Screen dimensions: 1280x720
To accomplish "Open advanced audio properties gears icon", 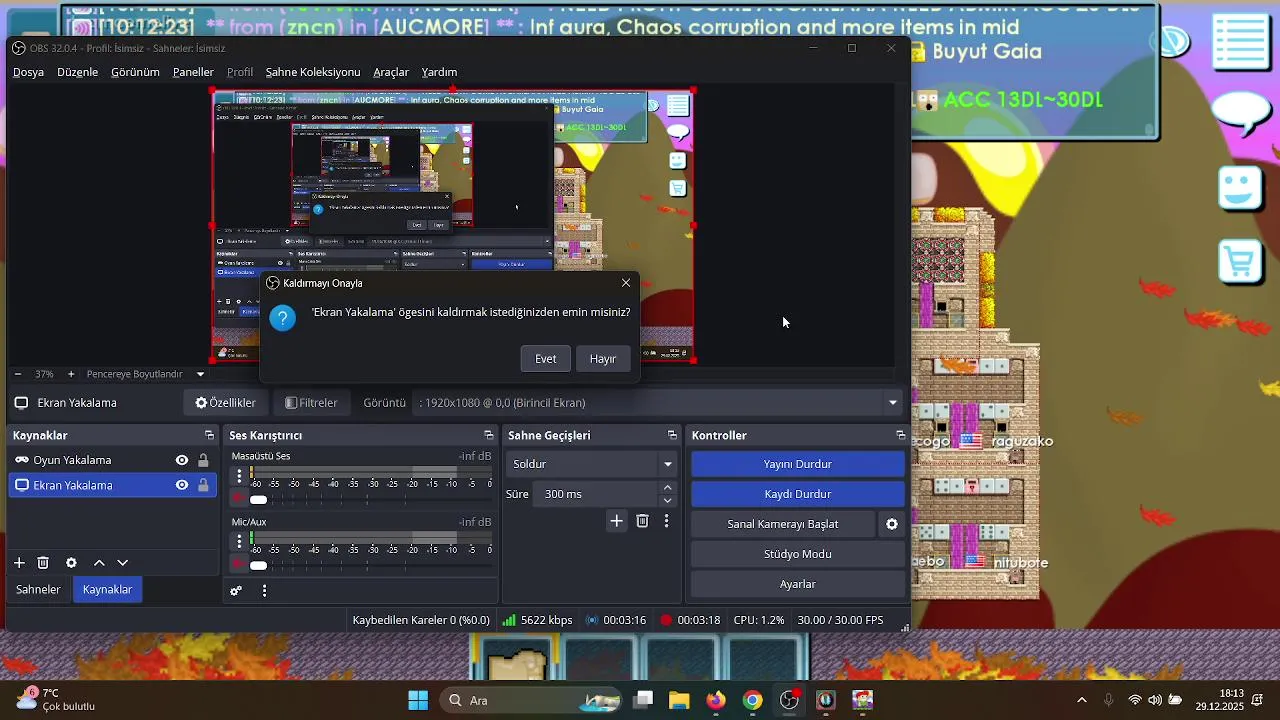I will (x=236, y=591).
